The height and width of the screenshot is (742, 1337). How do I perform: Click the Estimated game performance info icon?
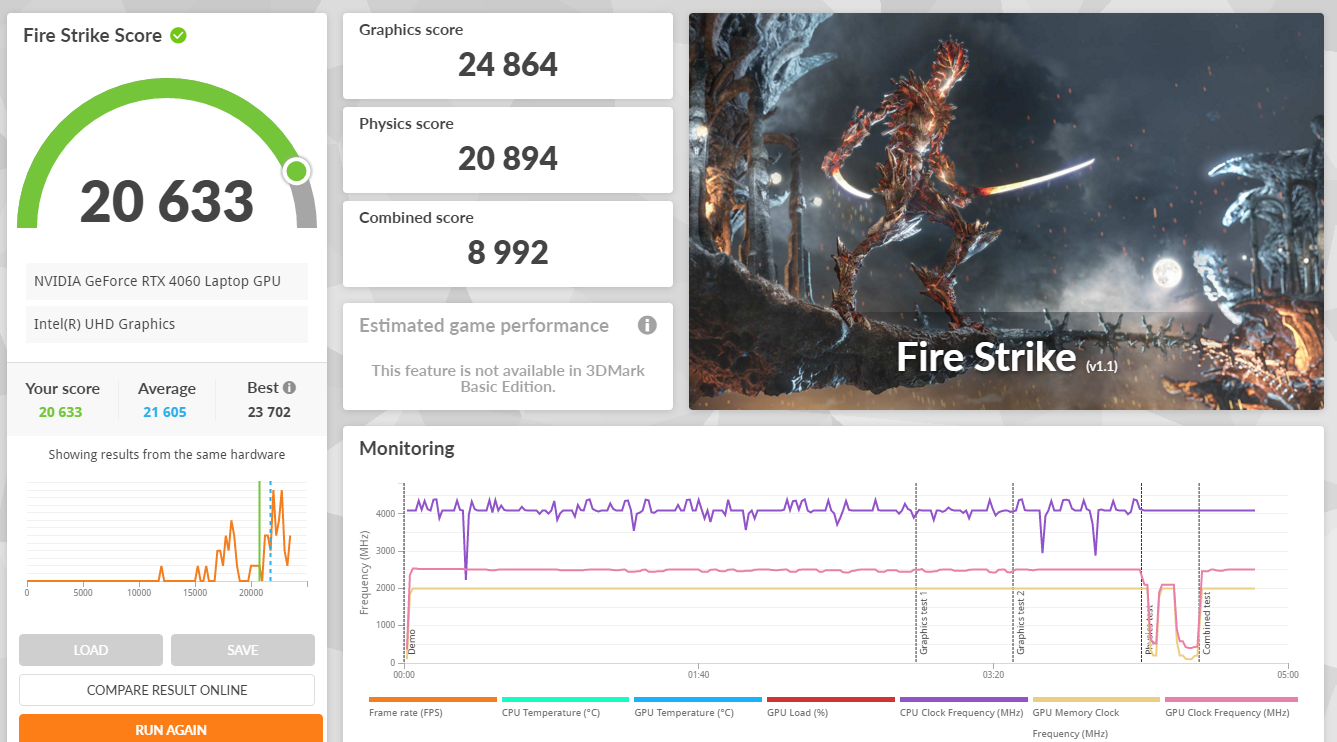coord(647,325)
